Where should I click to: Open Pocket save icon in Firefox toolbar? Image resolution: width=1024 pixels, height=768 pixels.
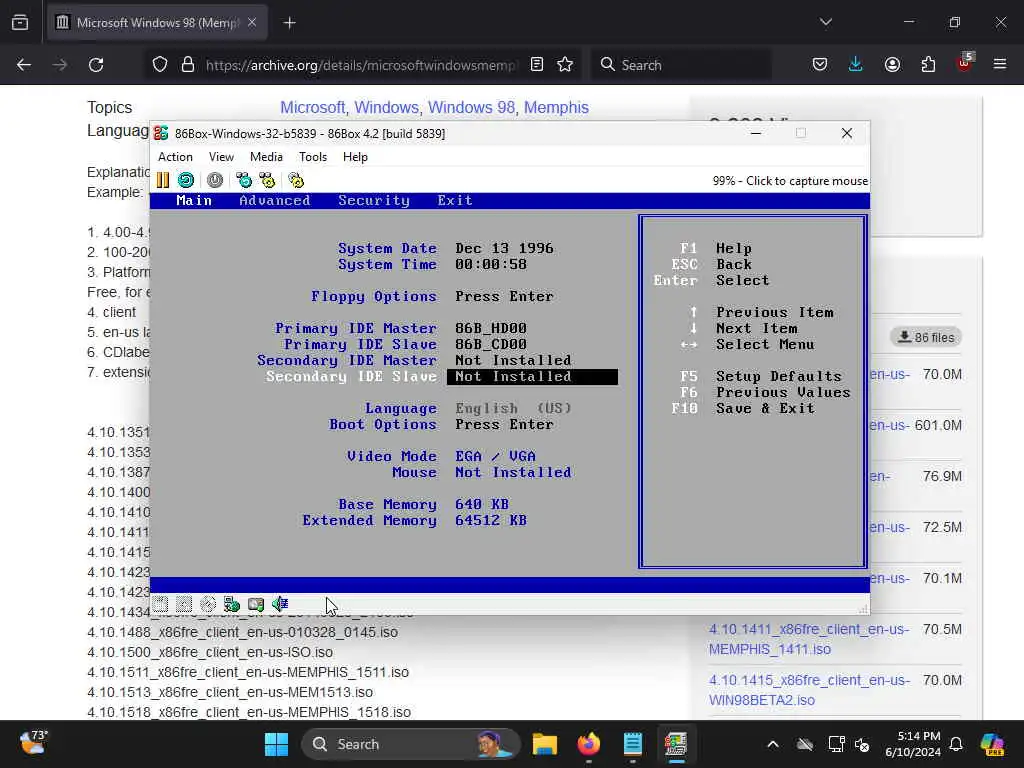point(820,65)
